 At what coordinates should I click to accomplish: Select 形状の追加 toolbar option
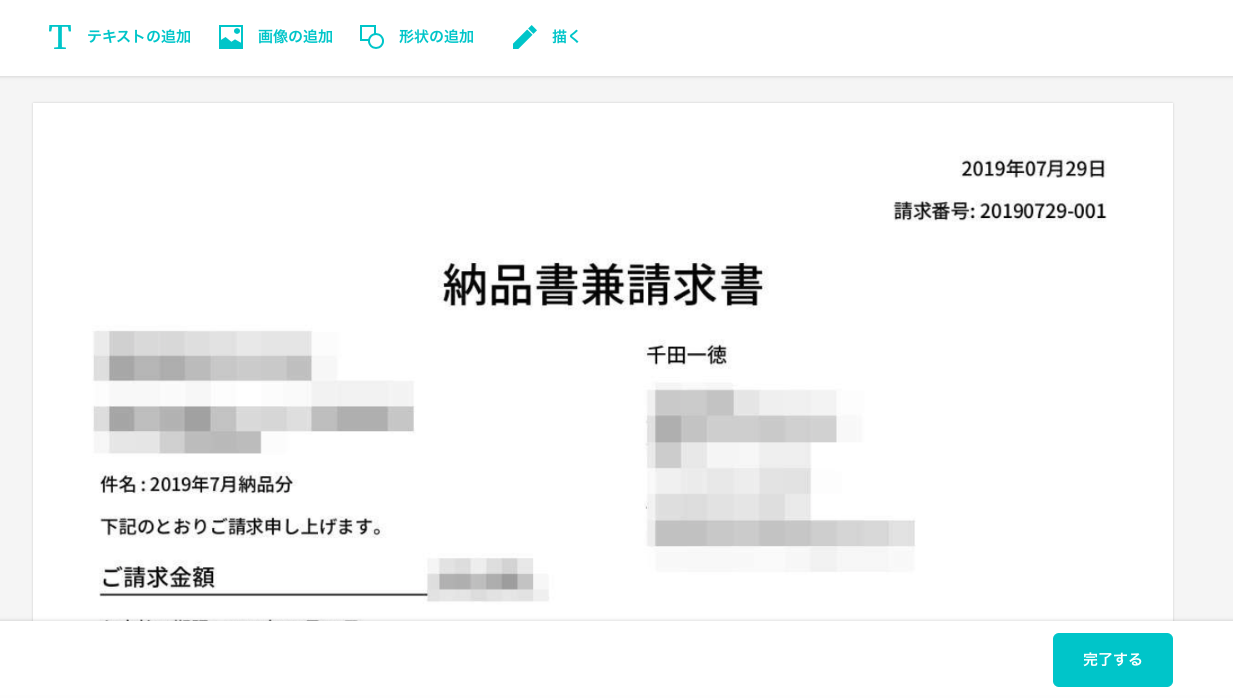(x=436, y=37)
